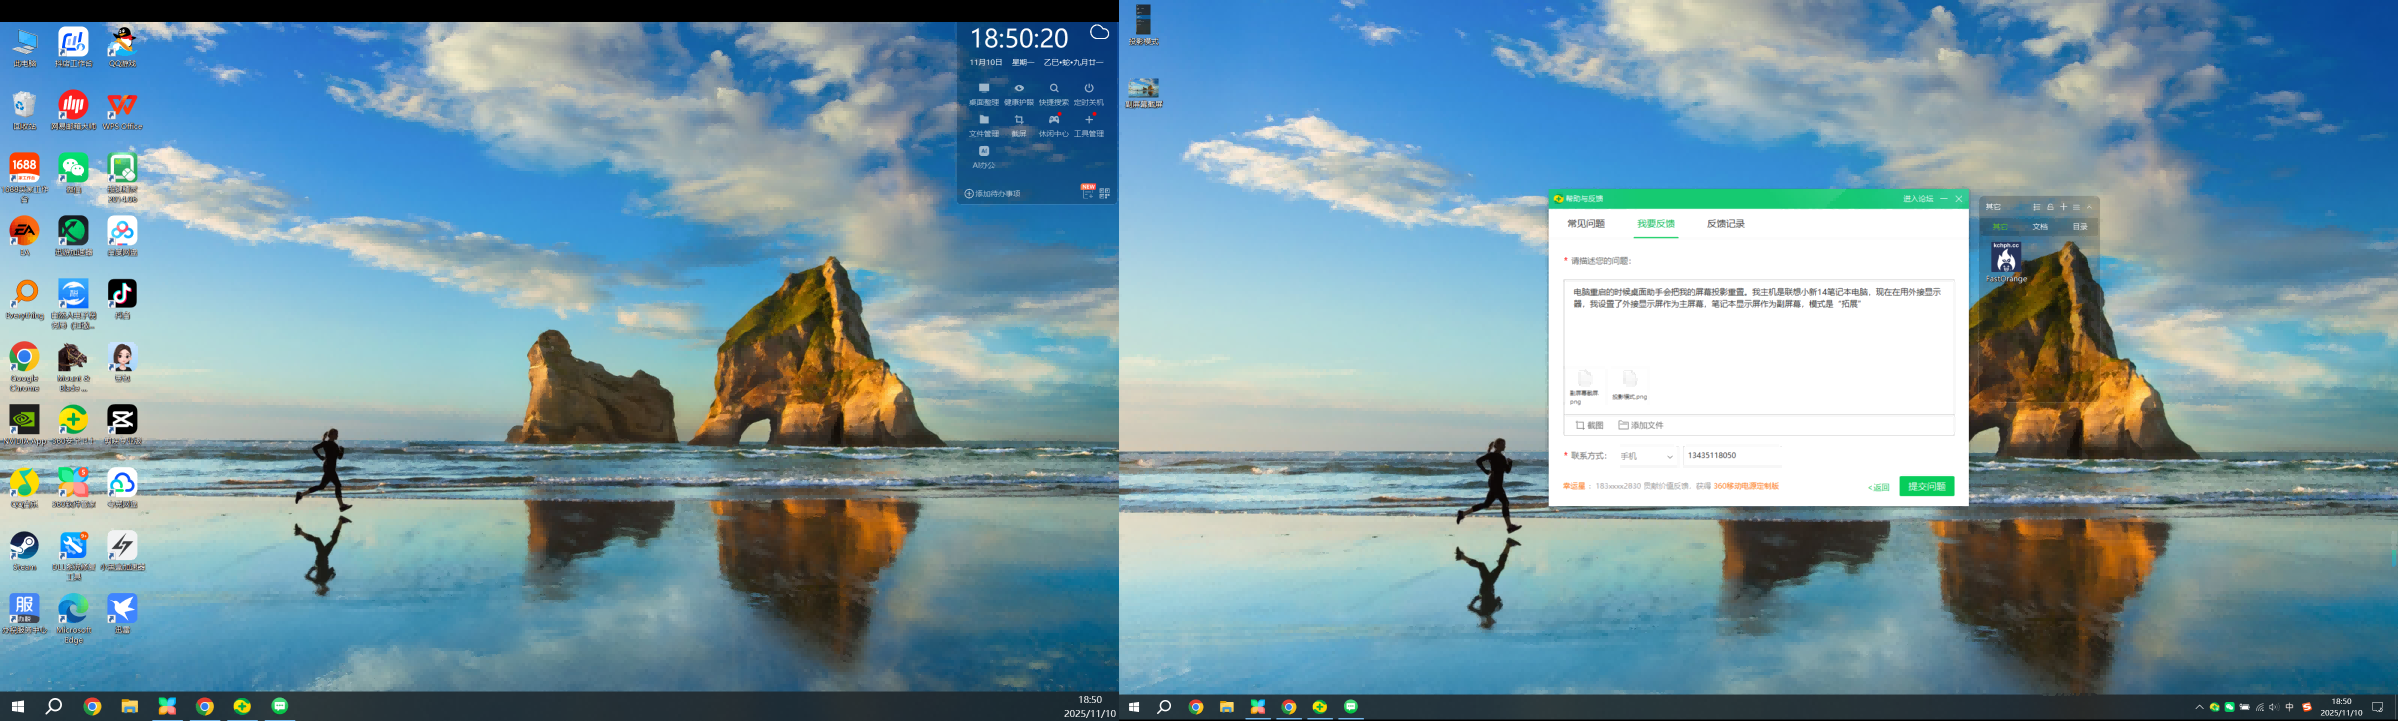Click 添加文件 add file folder icon

[x=1624, y=425]
